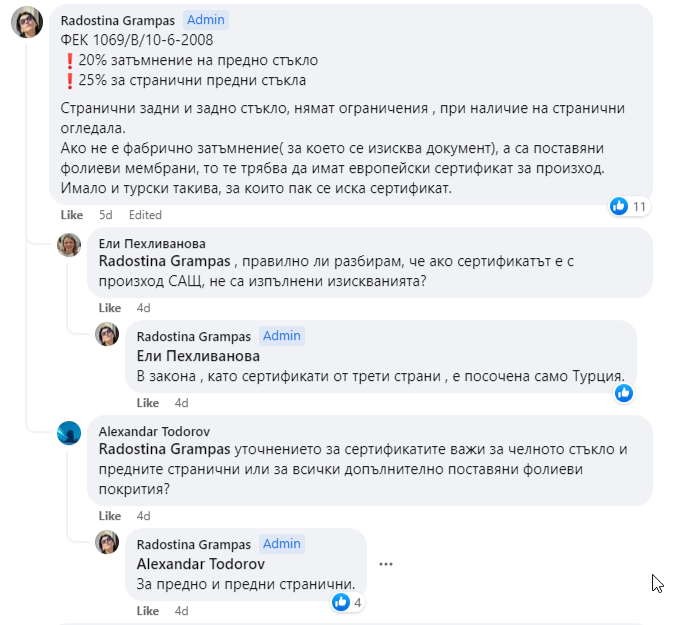Click the 4 likes reaction icon

coord(341,602)
